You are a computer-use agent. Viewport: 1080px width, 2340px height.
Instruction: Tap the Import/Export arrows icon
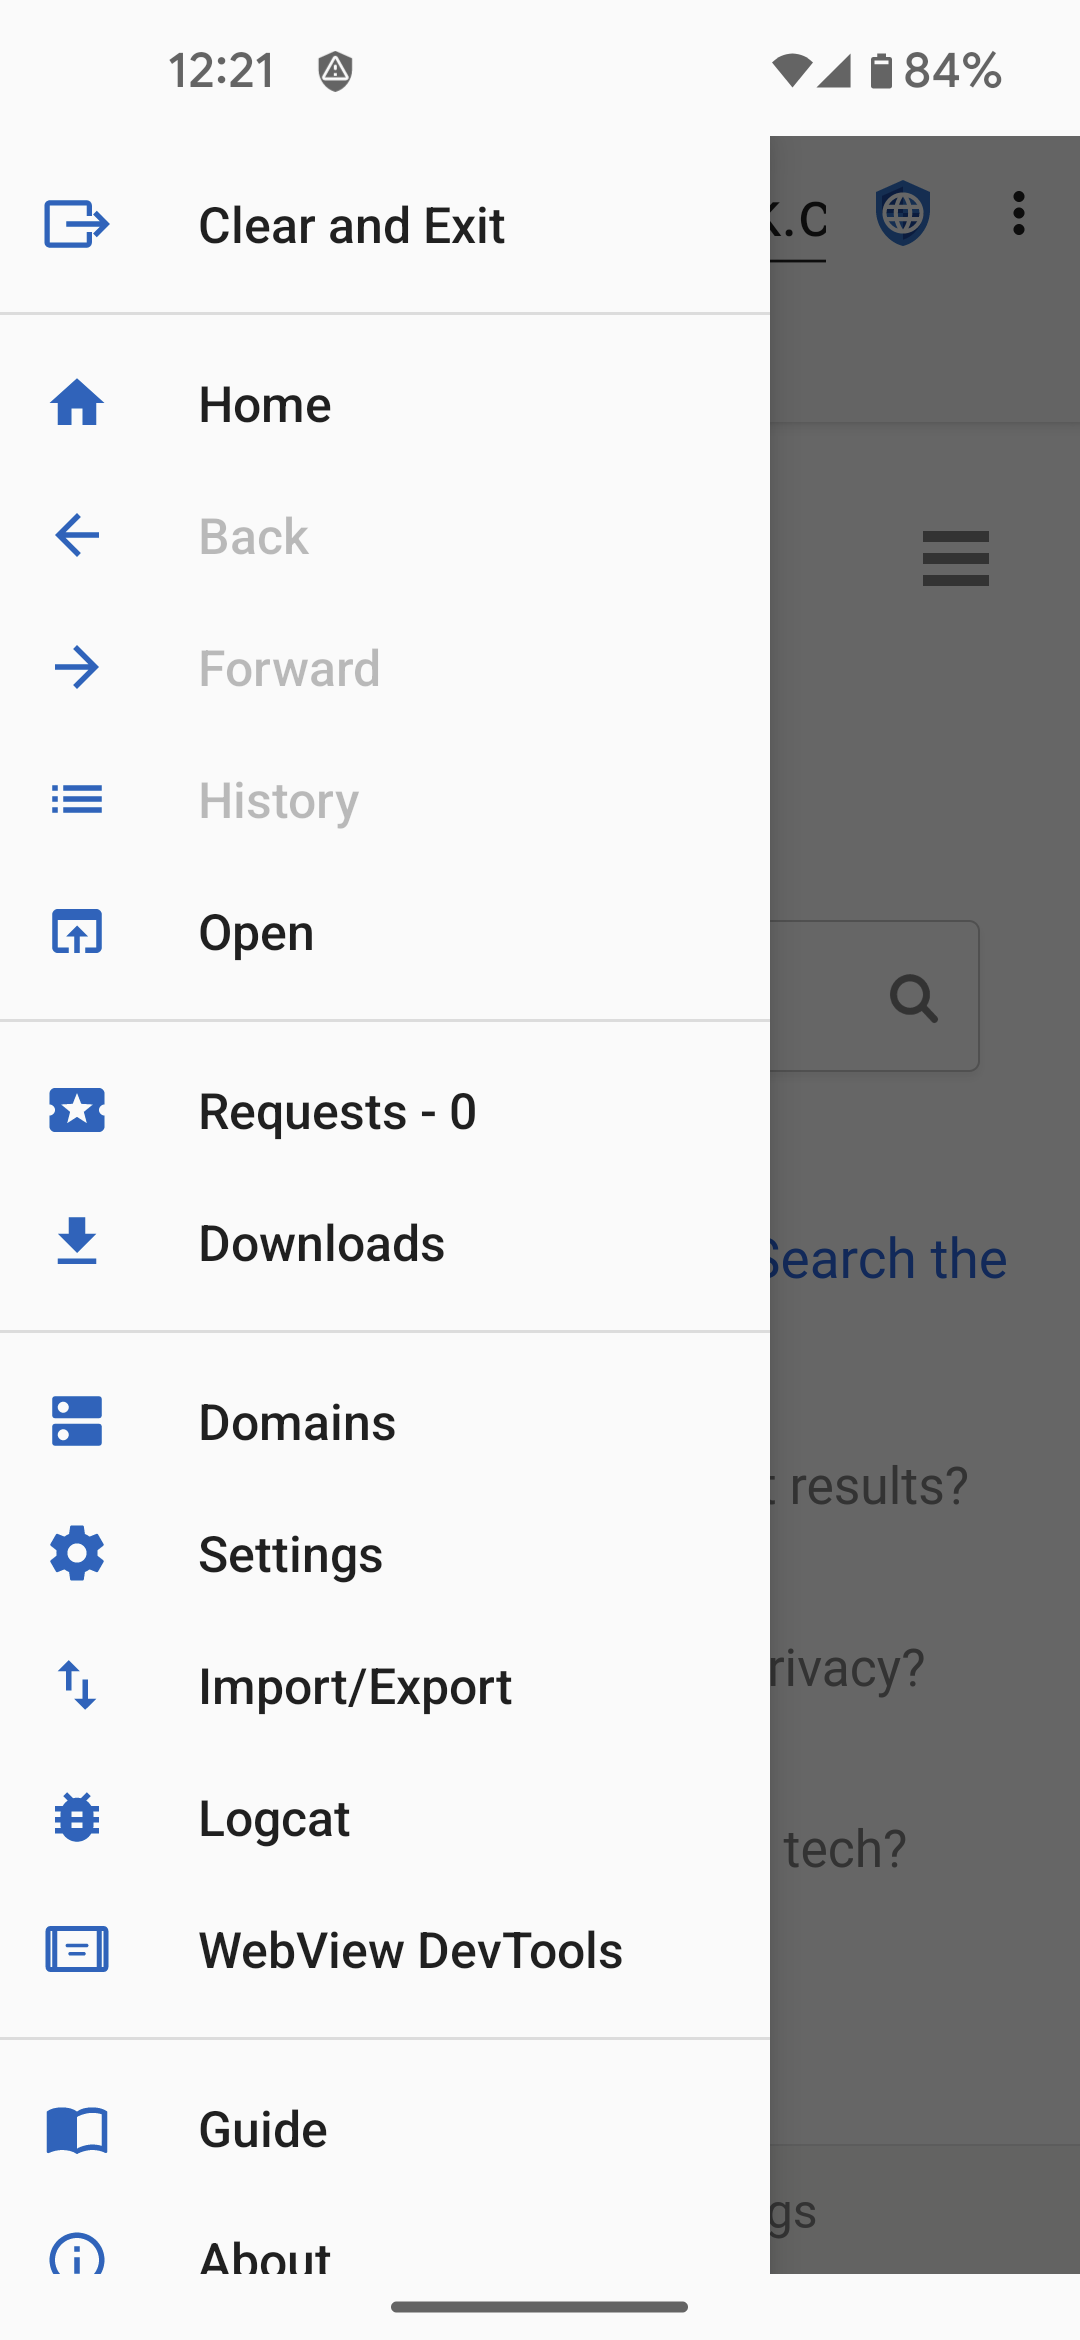[77, 1685]
